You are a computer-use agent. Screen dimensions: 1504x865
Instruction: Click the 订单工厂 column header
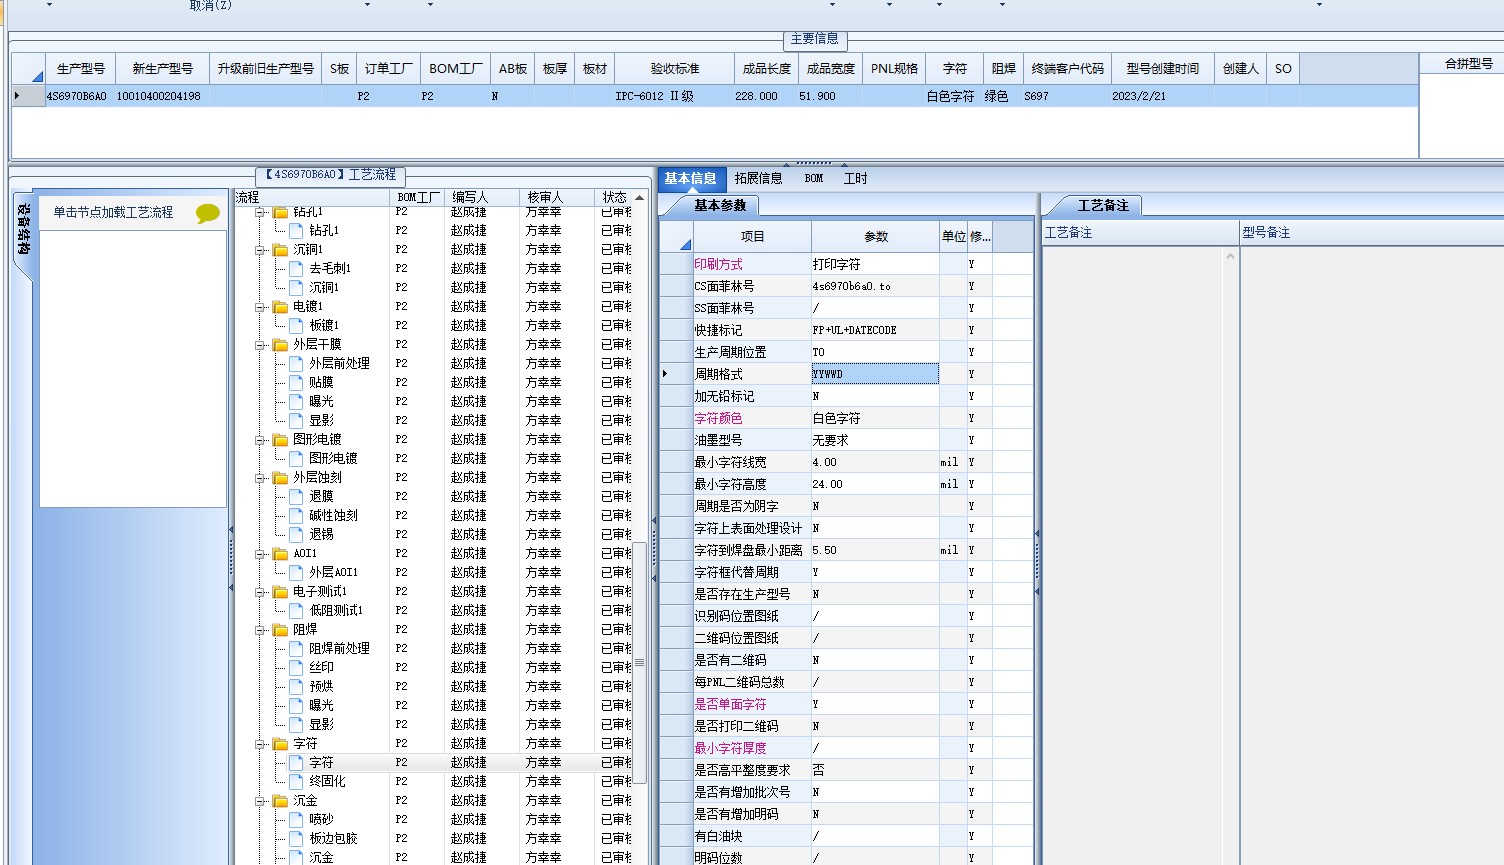tap(389, 68)
